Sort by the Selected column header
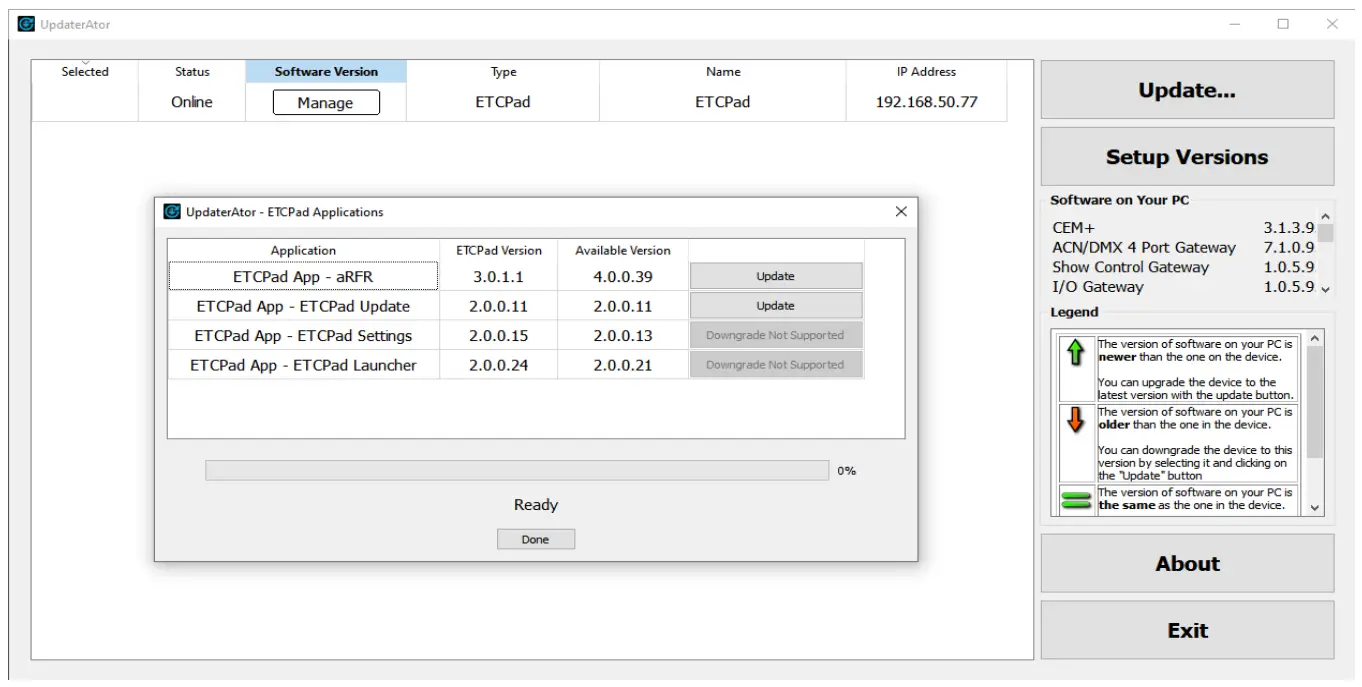1362x687 pixels. (x=85, y=71)
